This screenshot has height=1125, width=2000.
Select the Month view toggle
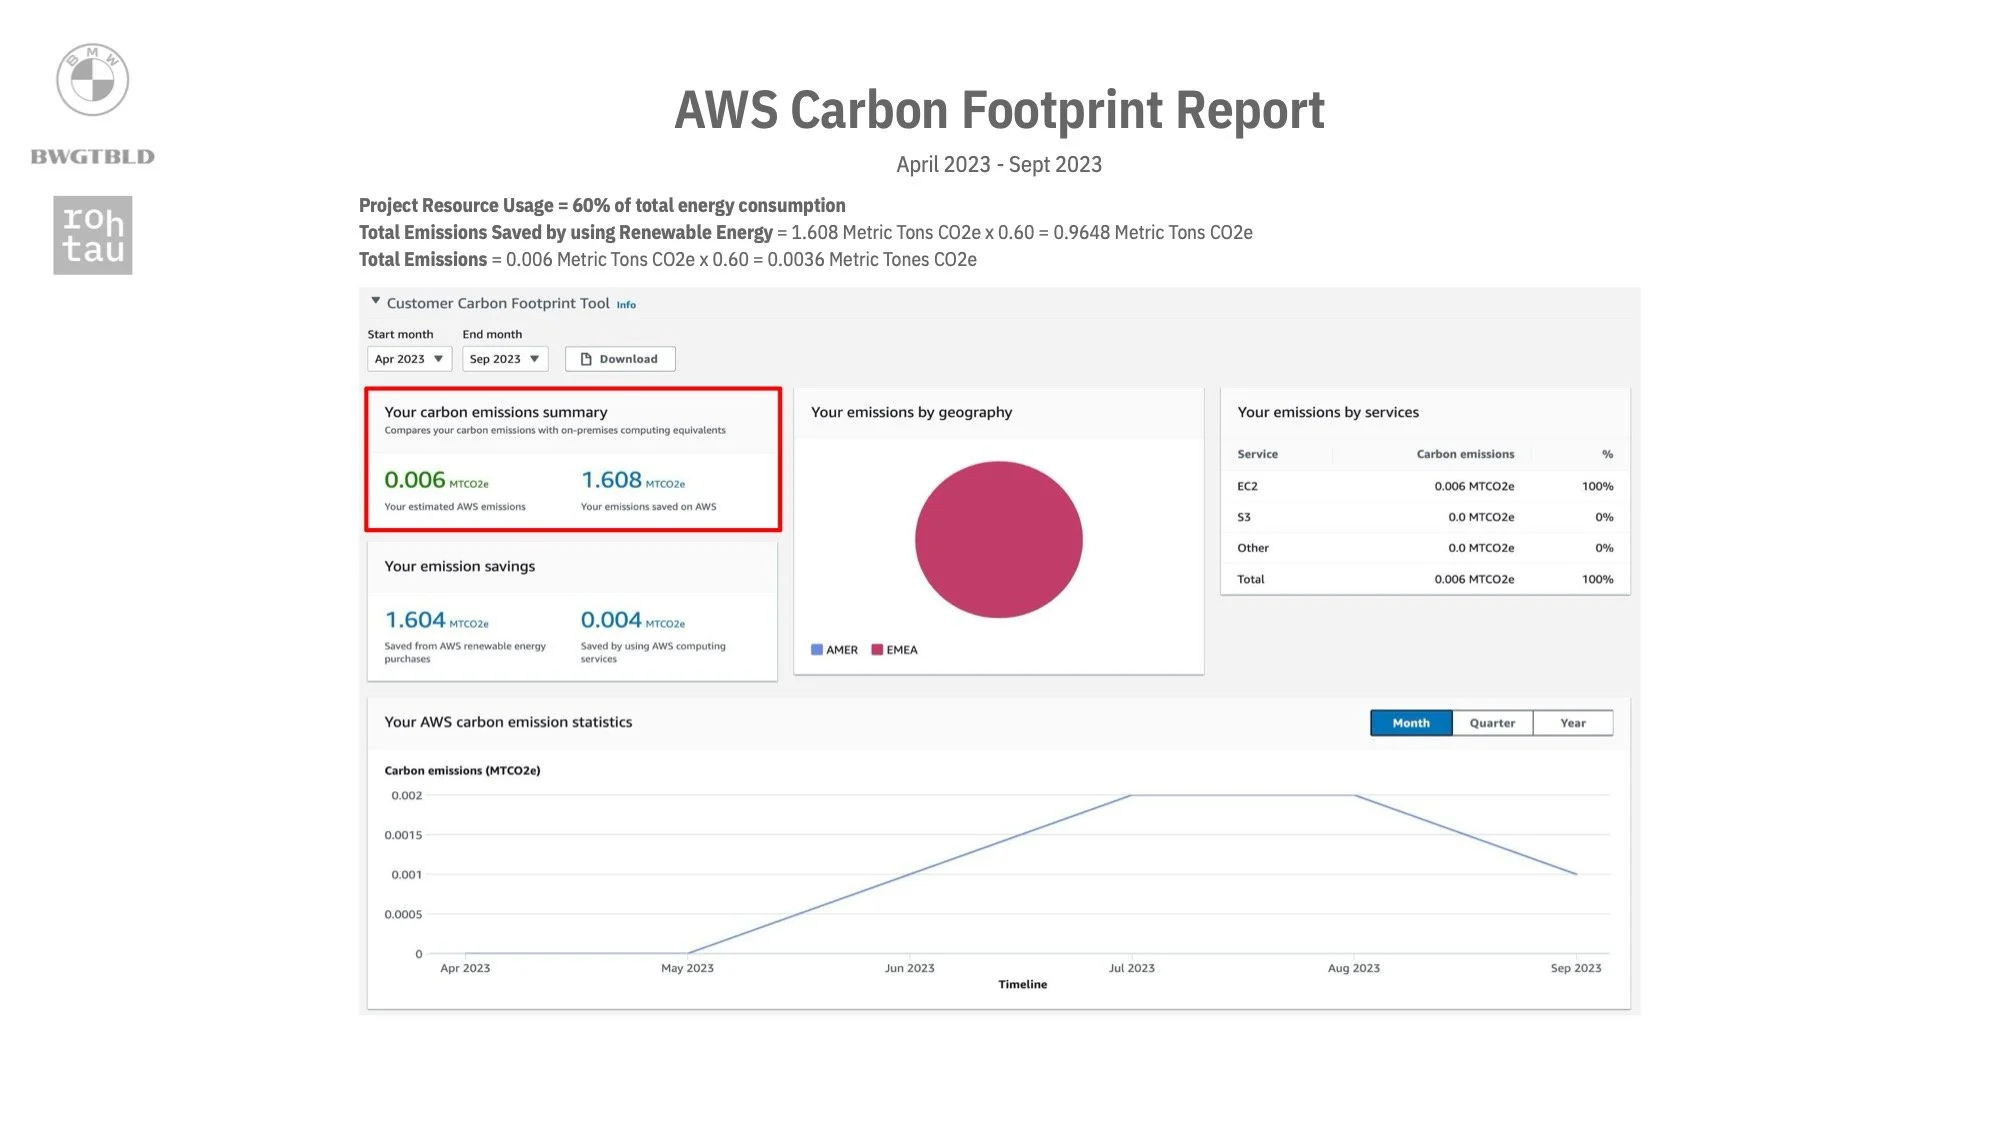point(1410,723)
